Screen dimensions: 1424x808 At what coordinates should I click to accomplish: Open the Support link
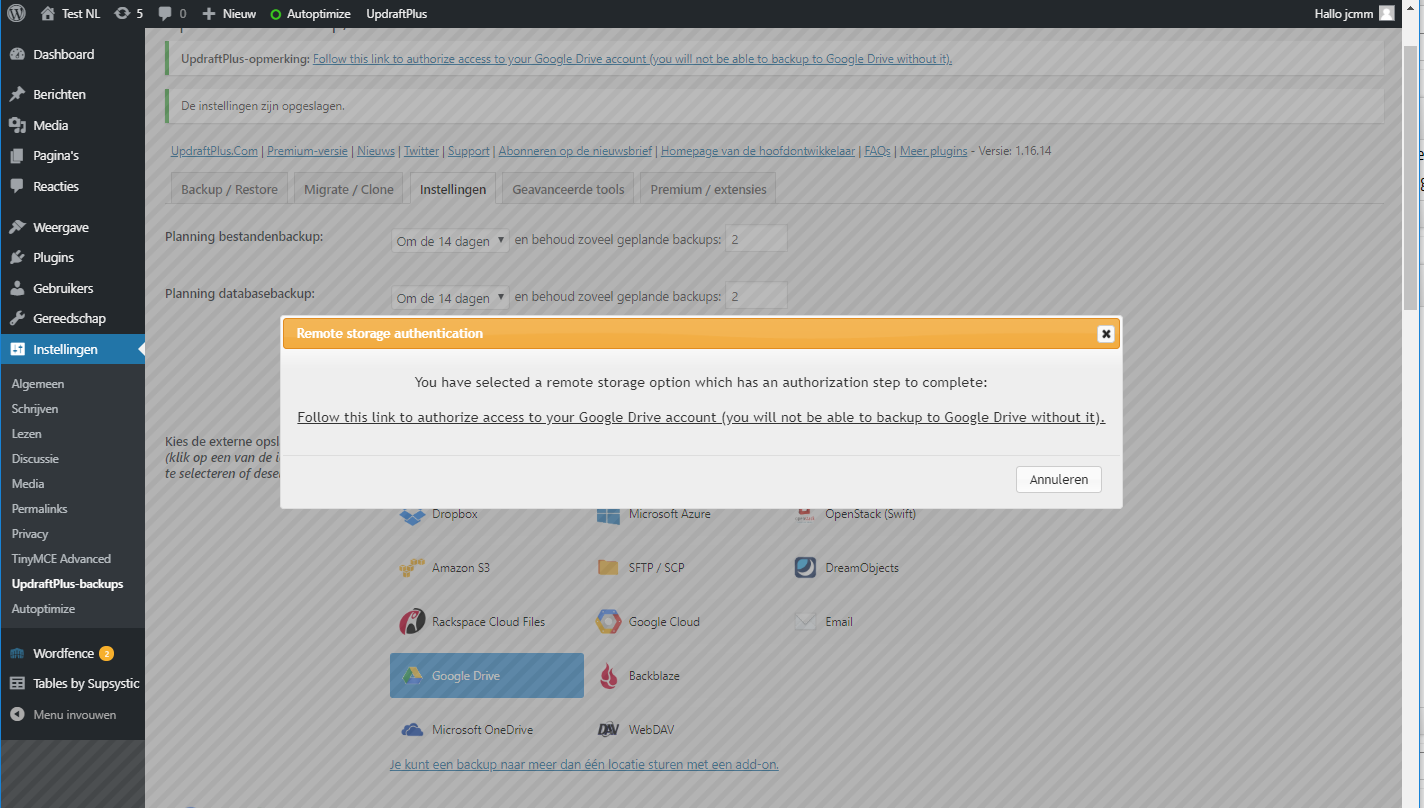468,151
